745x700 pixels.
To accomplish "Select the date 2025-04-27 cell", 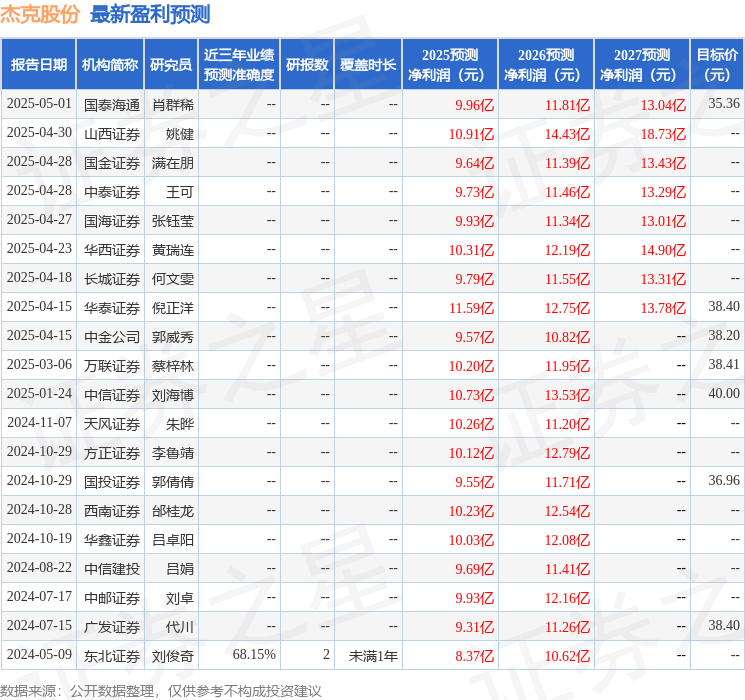I will coord(39,220).
